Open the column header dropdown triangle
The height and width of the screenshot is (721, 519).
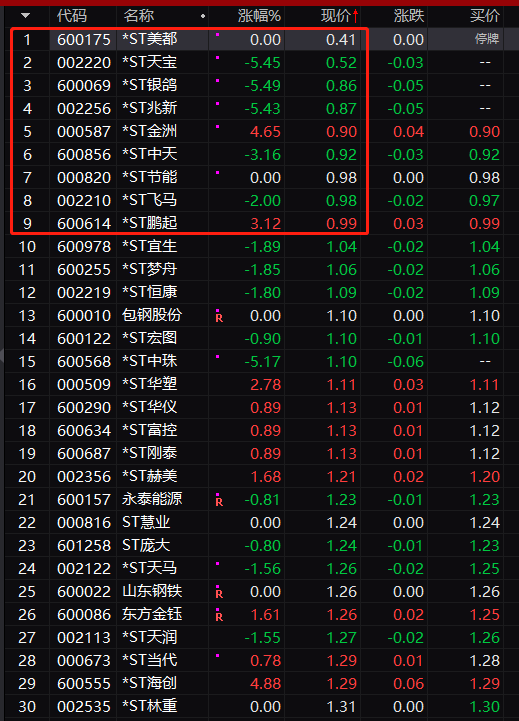(x=26, y=16)
